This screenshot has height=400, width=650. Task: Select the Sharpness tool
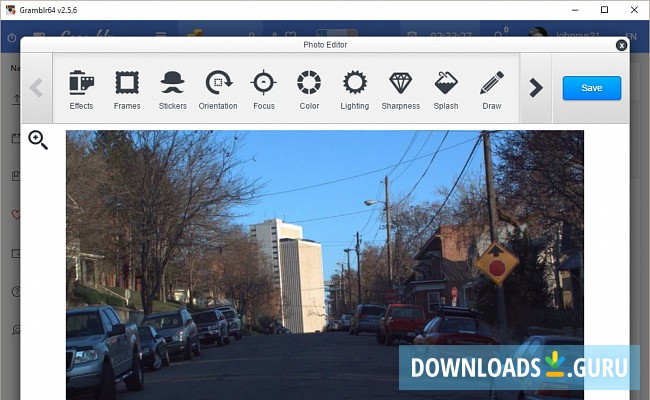(400, 89)
